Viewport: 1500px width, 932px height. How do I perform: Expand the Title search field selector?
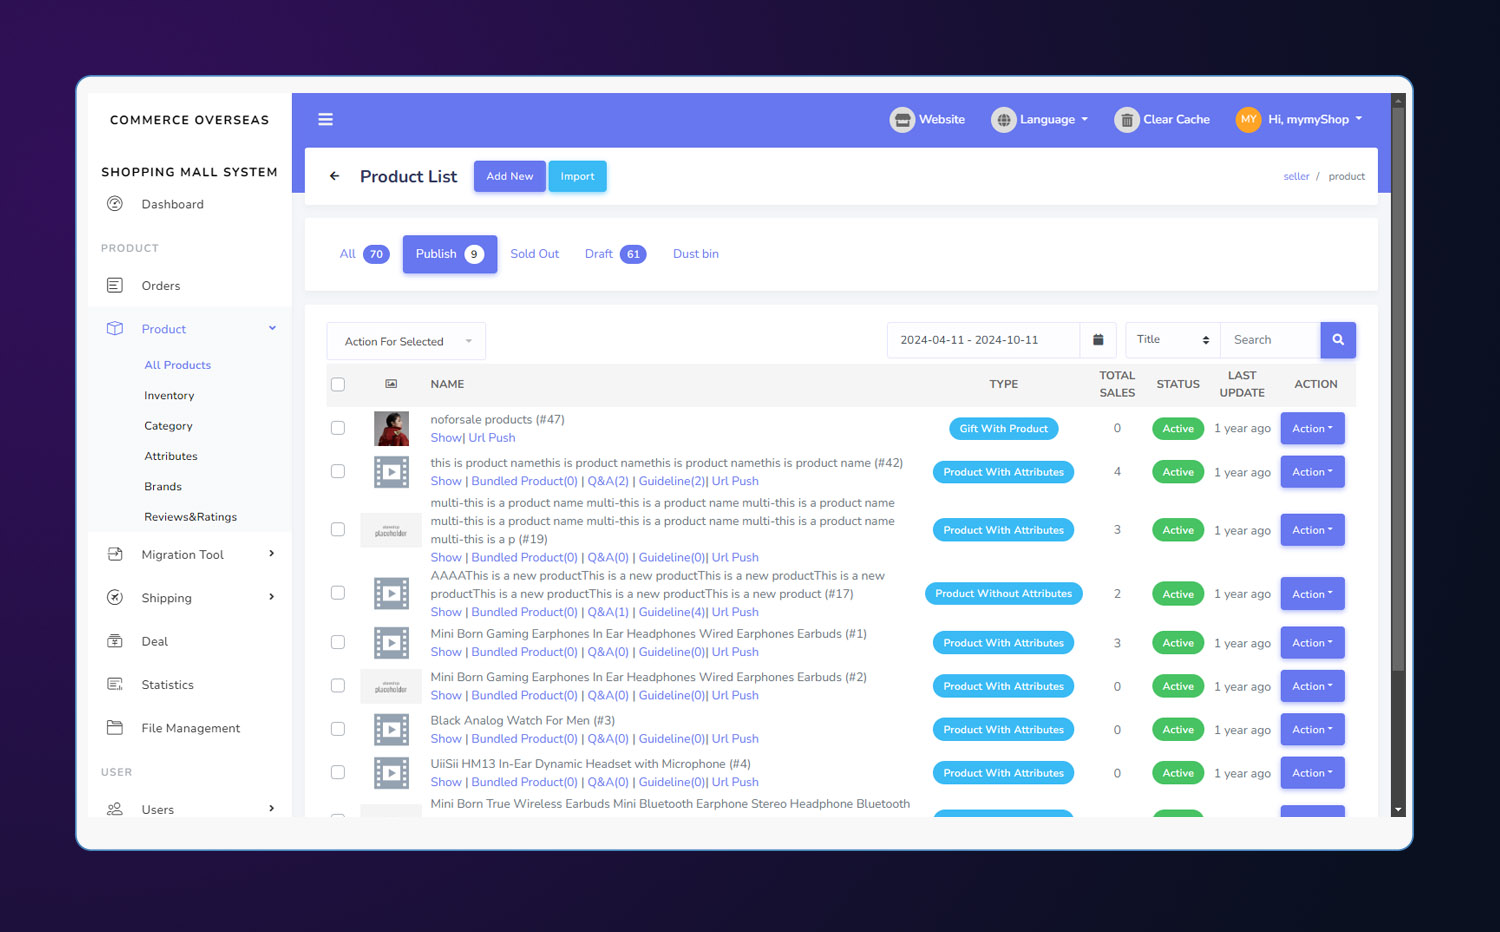tap(1172, 340)
